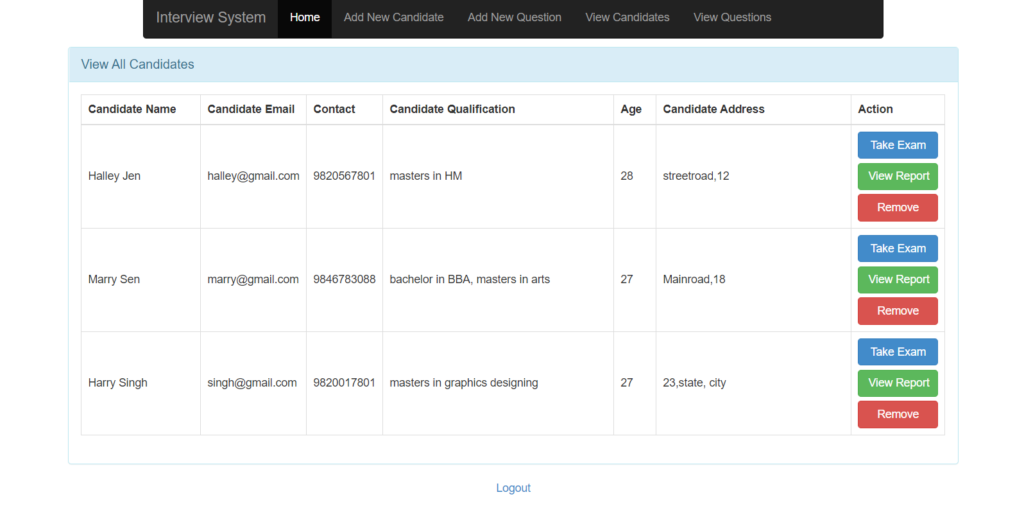Remove candidate Harry Singh

(x=898, y=415)
